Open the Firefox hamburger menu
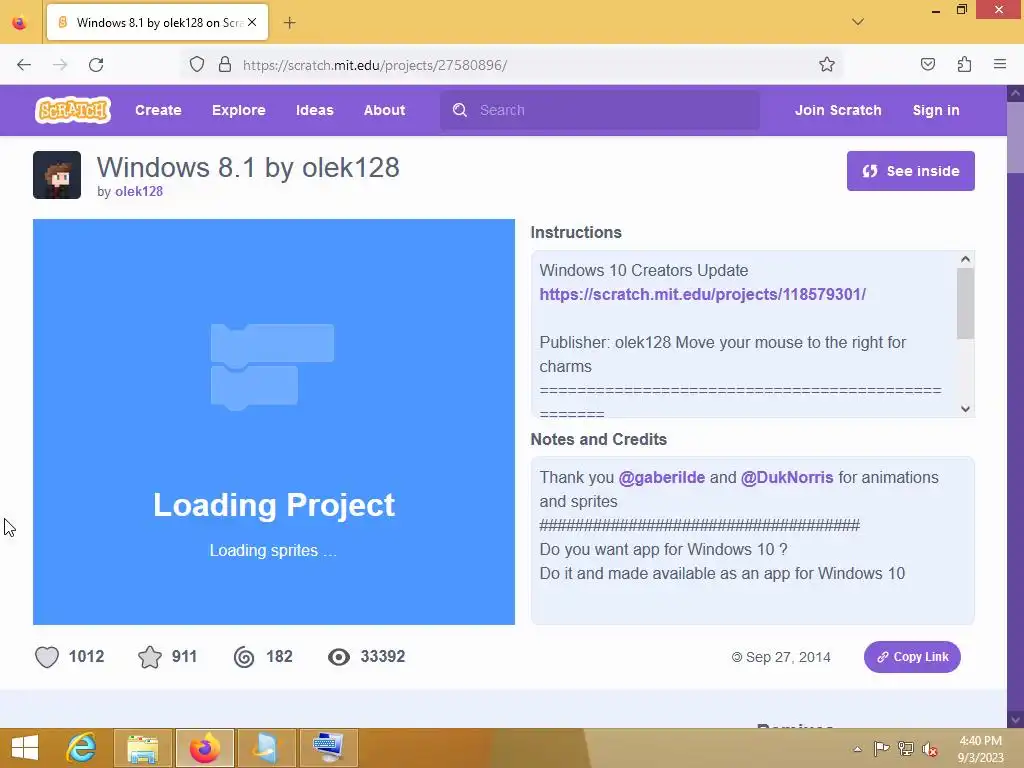1024x768 pixels. tap(1000, 64)
